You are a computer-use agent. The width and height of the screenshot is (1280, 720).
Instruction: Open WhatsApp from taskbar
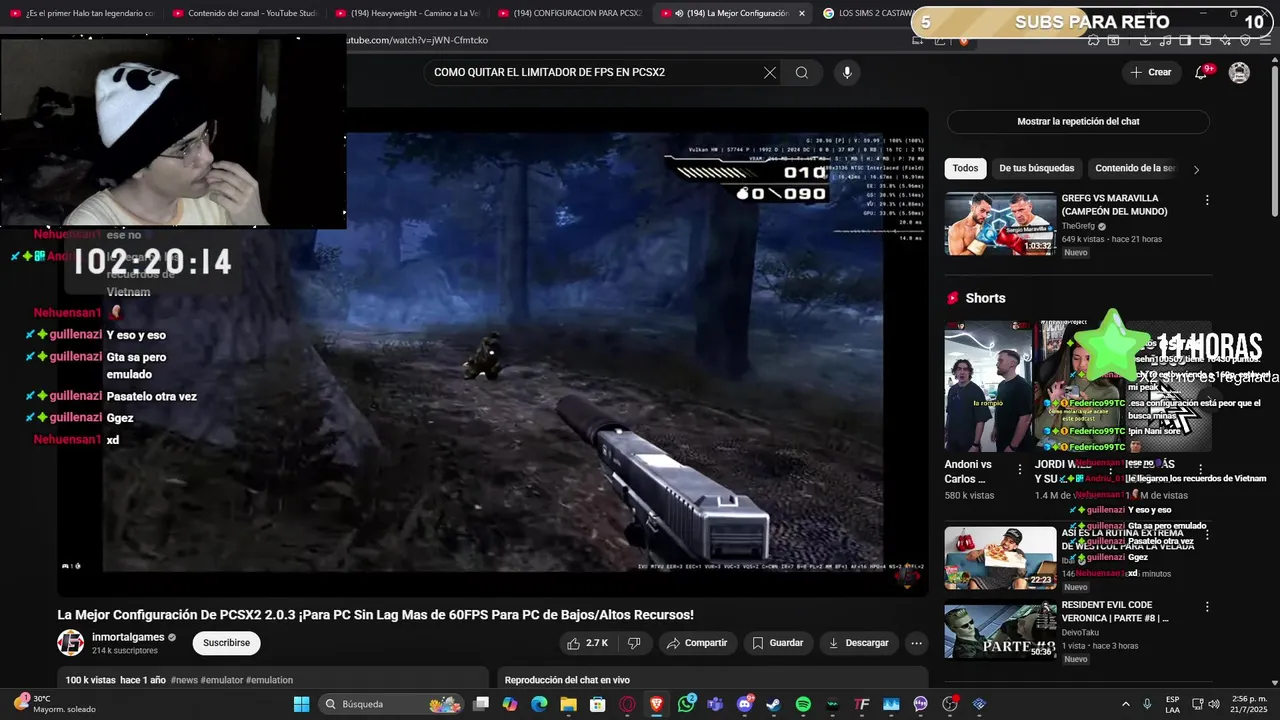(686, 704)
